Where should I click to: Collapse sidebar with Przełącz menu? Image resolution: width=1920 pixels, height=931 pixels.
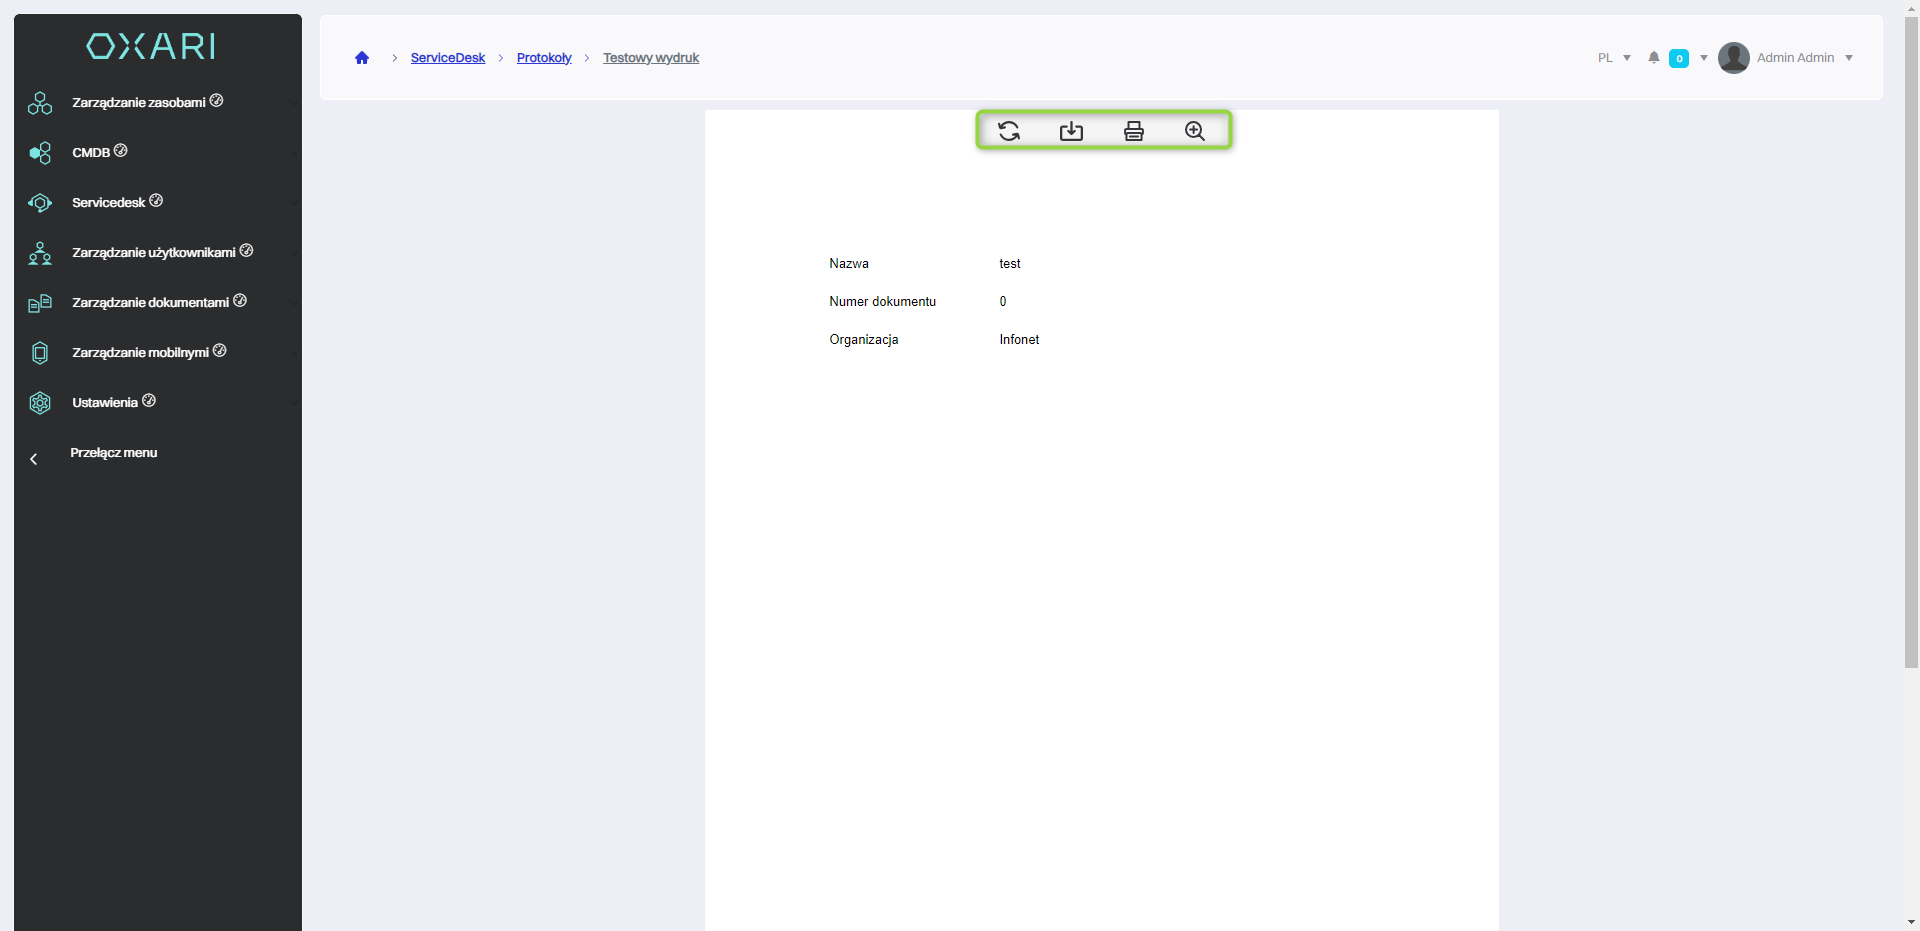pos(113,453)
